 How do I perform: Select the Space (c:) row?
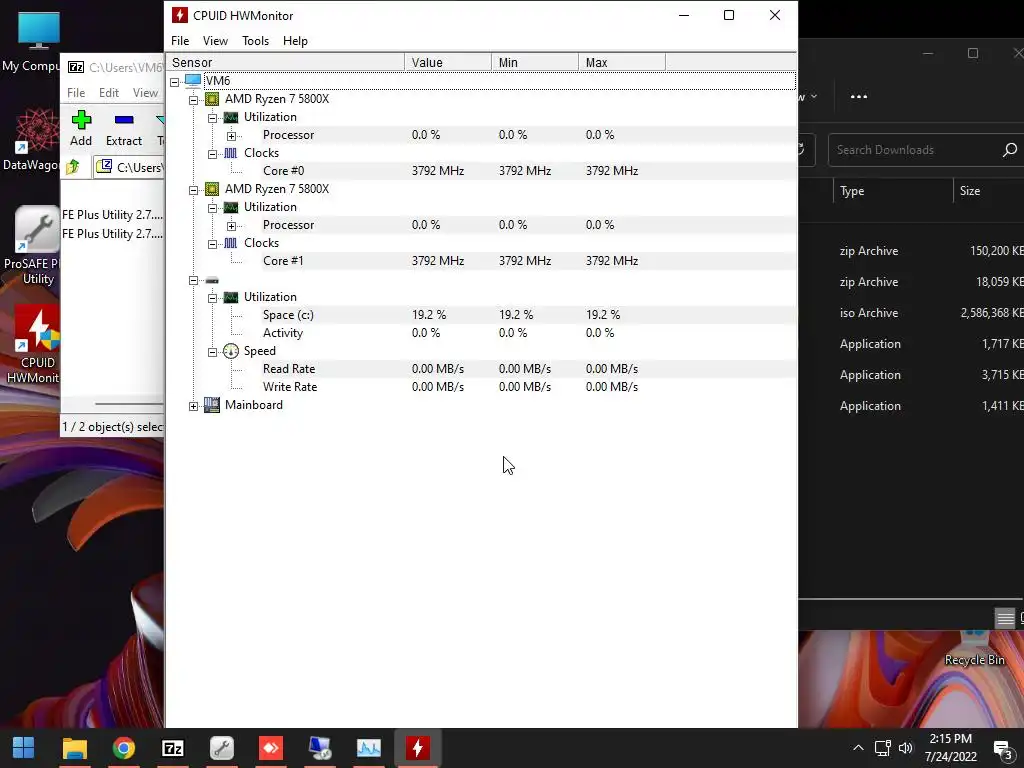point(481,315)
